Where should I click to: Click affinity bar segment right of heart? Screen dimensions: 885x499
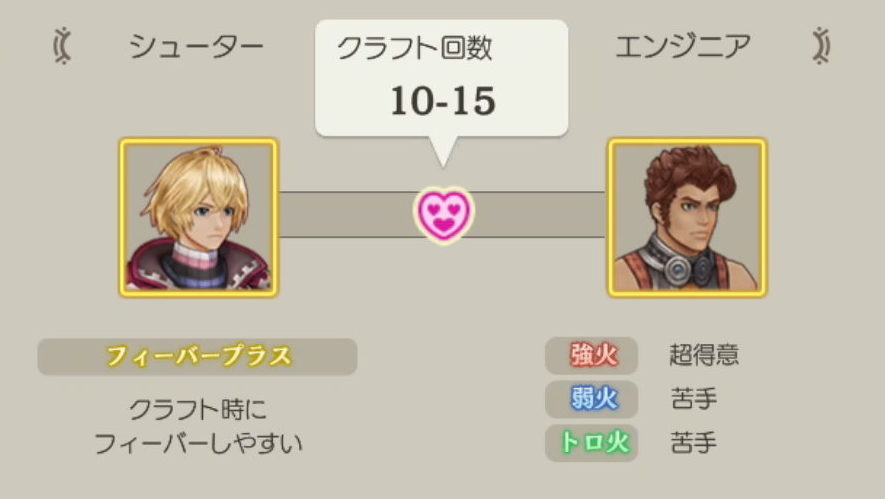click(540, 215)
